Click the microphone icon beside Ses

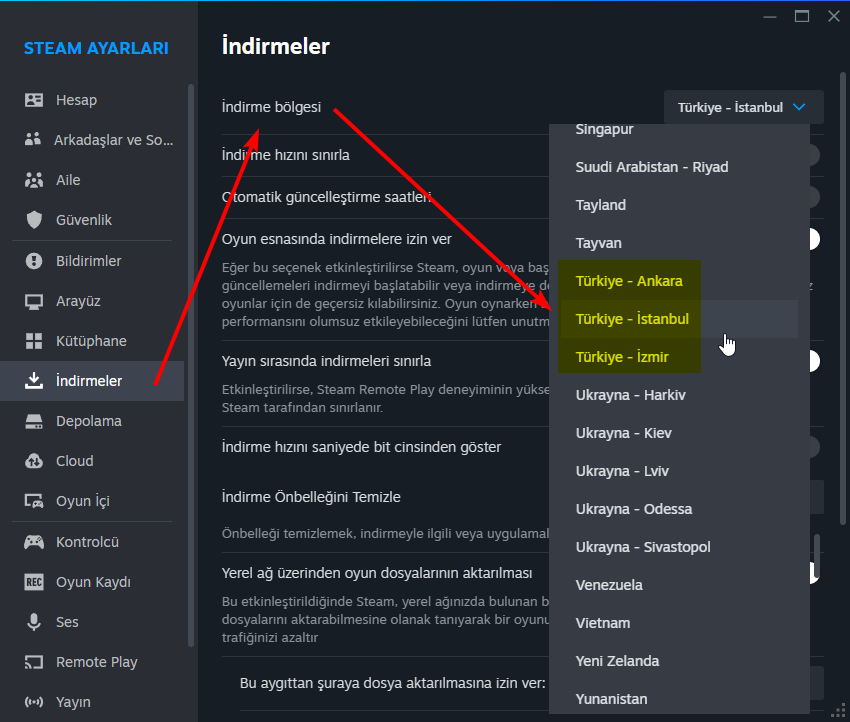click(34, 622)
